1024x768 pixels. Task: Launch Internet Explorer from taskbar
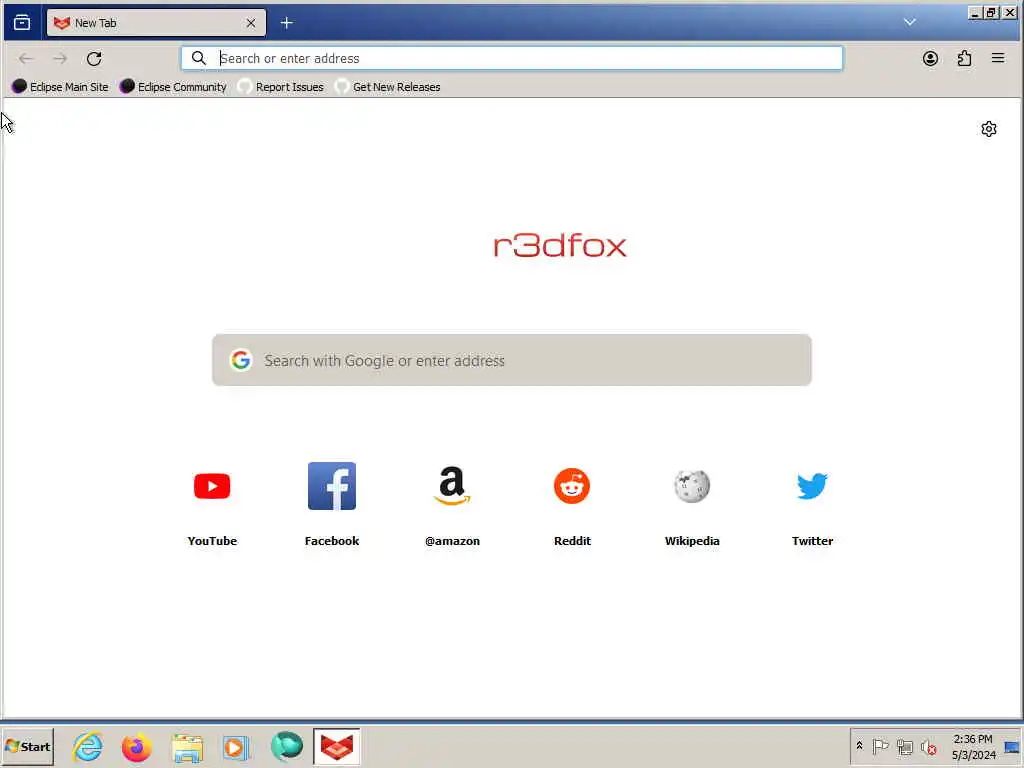[88, 746]
